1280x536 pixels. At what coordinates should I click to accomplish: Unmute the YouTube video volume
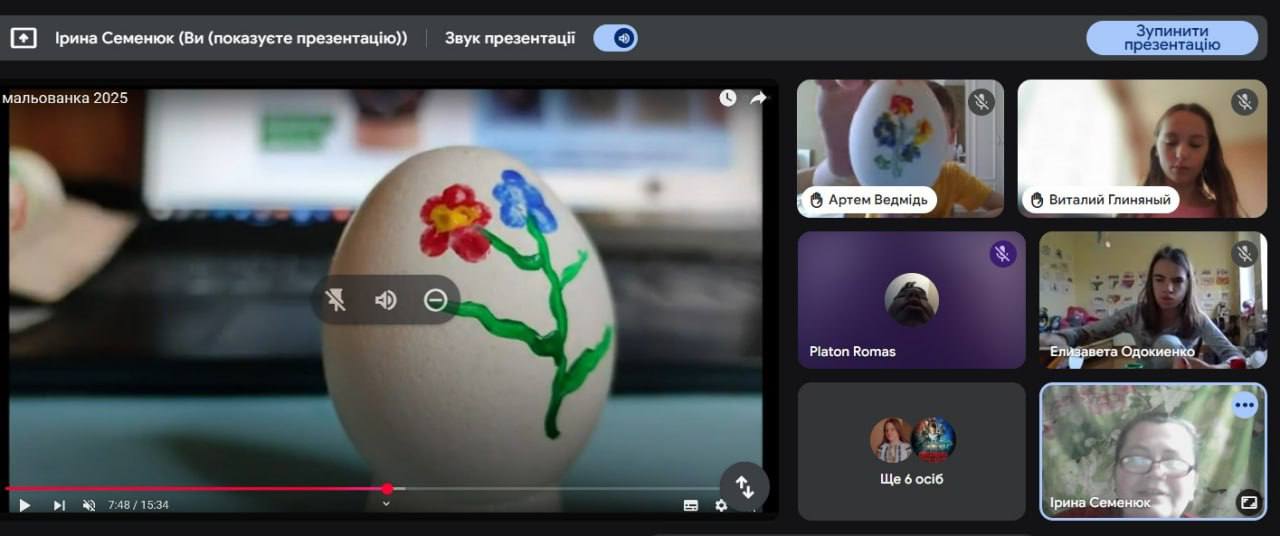point(89,505)
